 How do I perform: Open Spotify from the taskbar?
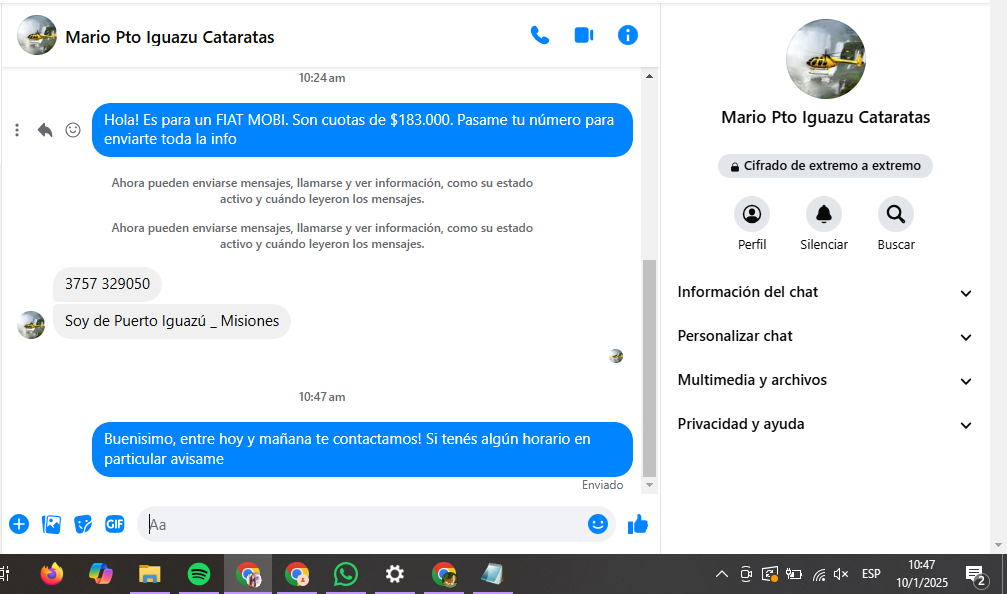[x=199, y=573]
